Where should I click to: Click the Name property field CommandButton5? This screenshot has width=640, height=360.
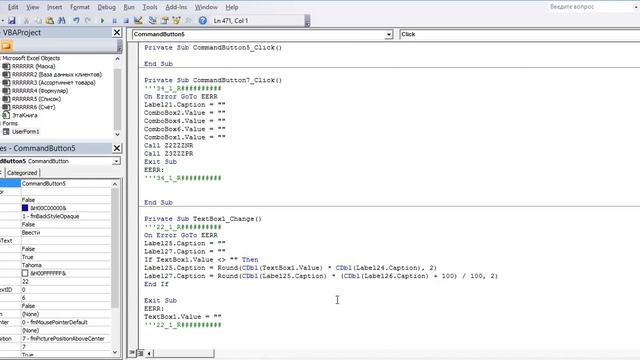[65, 184]
